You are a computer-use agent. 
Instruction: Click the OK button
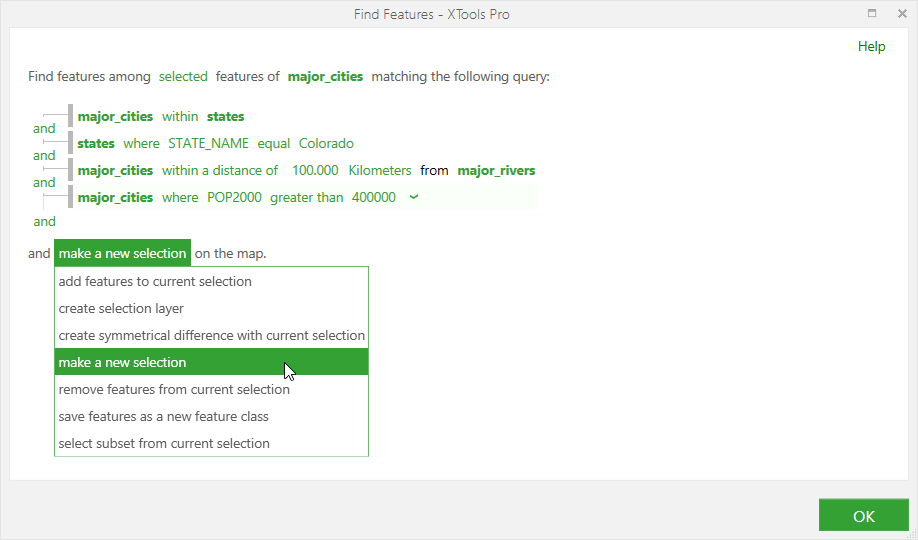click(864, 516)
